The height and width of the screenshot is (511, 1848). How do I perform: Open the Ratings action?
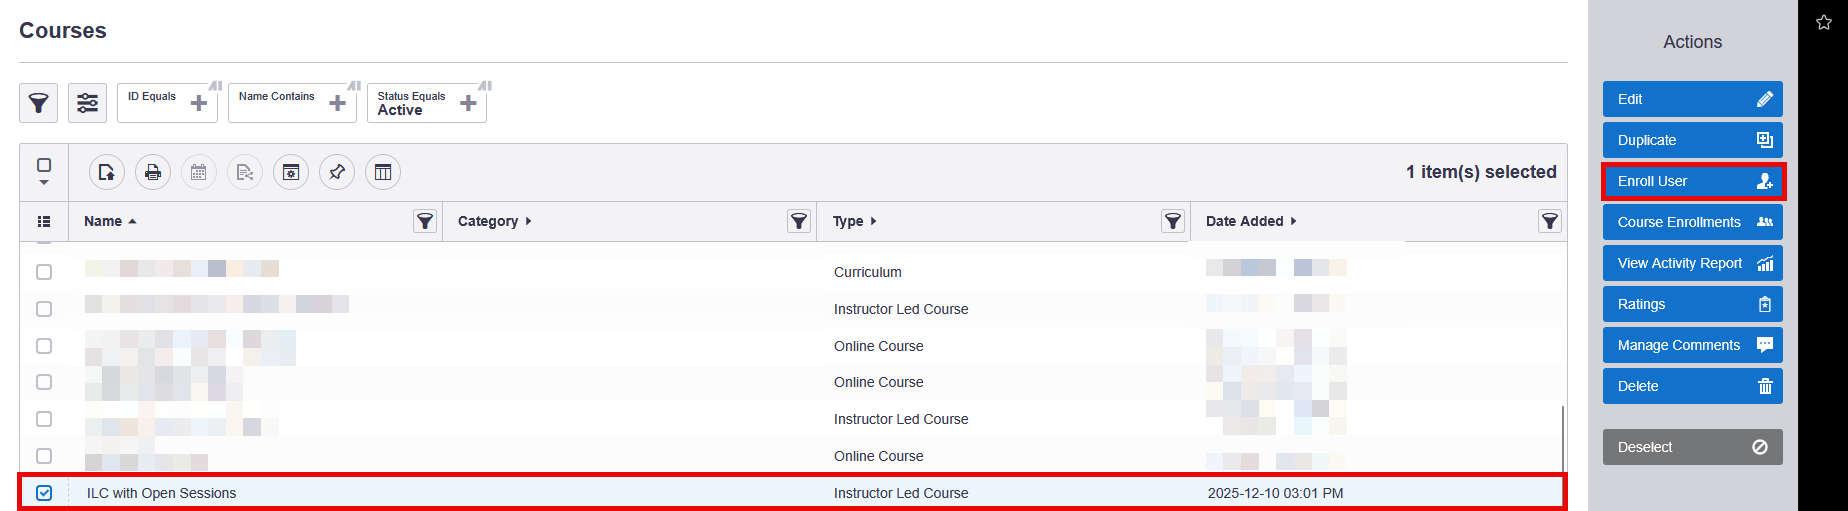(x=1692, y=304)
